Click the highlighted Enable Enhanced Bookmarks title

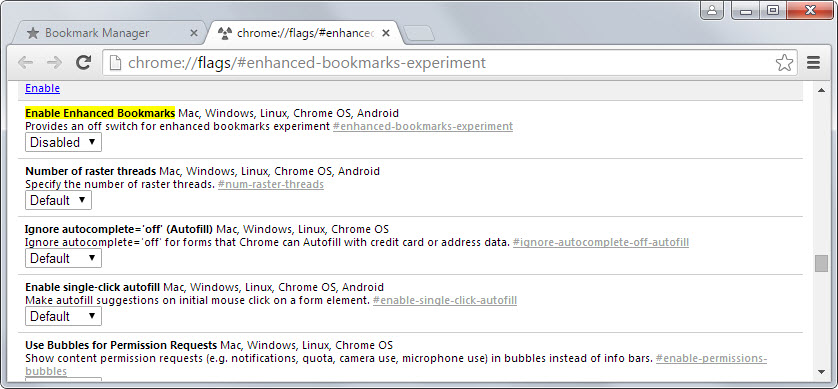point(100,113)
